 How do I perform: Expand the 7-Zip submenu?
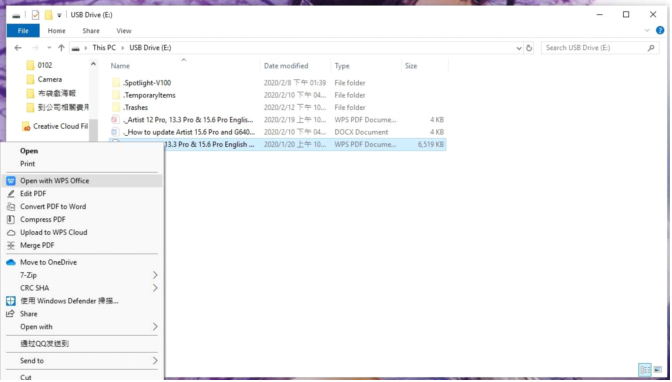point(155,275)
